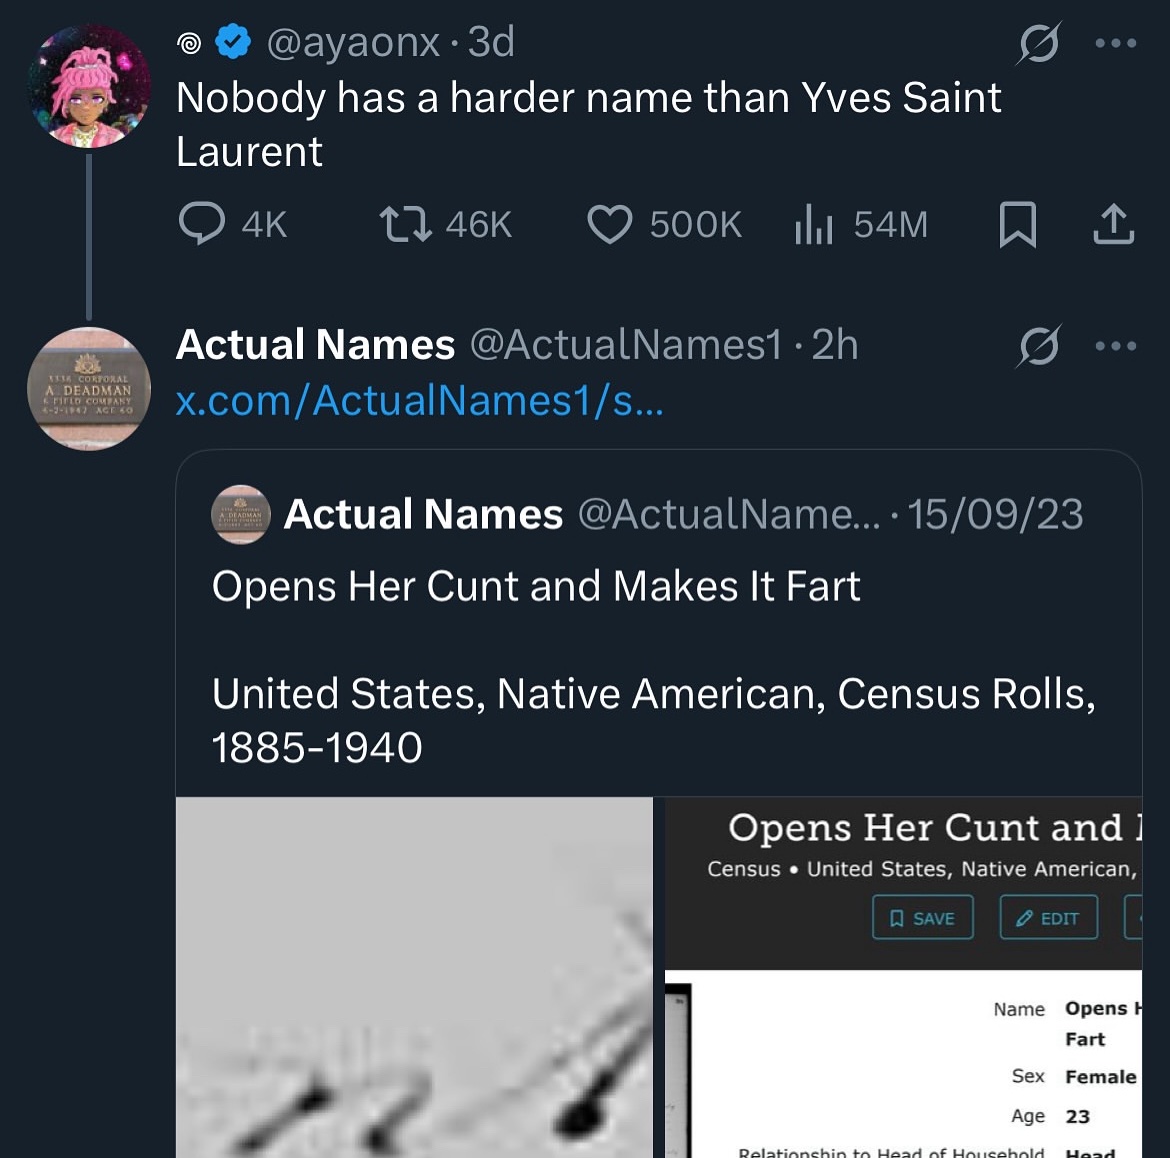
Task: View analytics showing 54M views
Action: coord(814,224)
